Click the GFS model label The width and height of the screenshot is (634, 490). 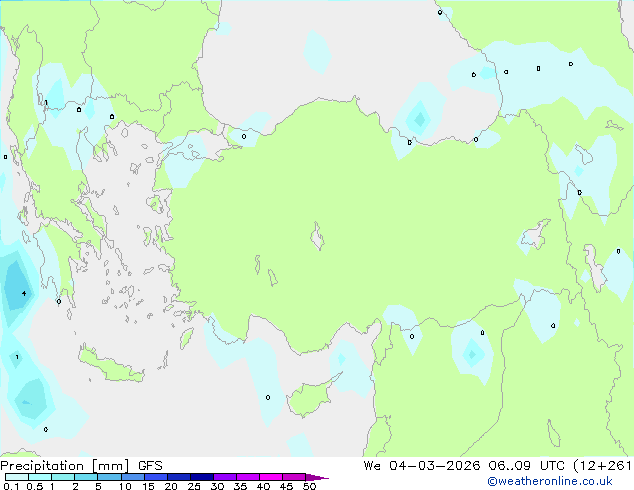150,466
